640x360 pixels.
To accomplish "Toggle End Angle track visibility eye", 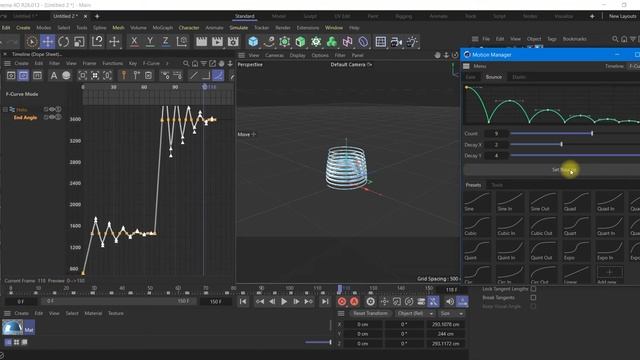I will (52, 117).
